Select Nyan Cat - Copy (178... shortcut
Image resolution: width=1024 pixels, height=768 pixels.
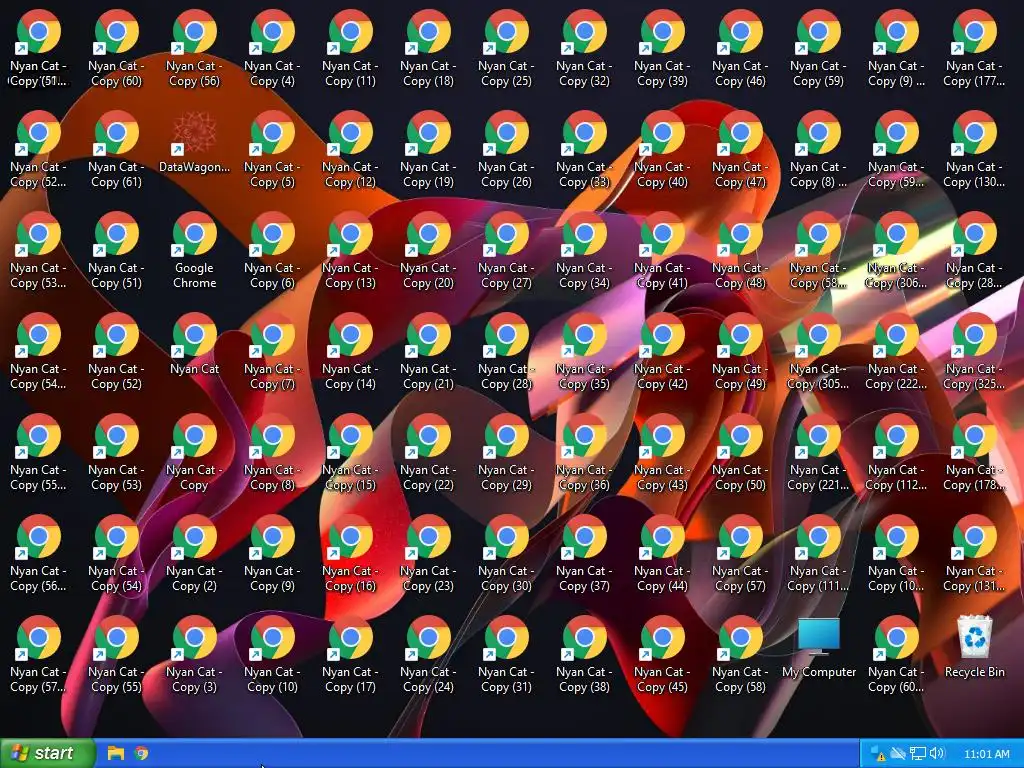coord(974,453)
